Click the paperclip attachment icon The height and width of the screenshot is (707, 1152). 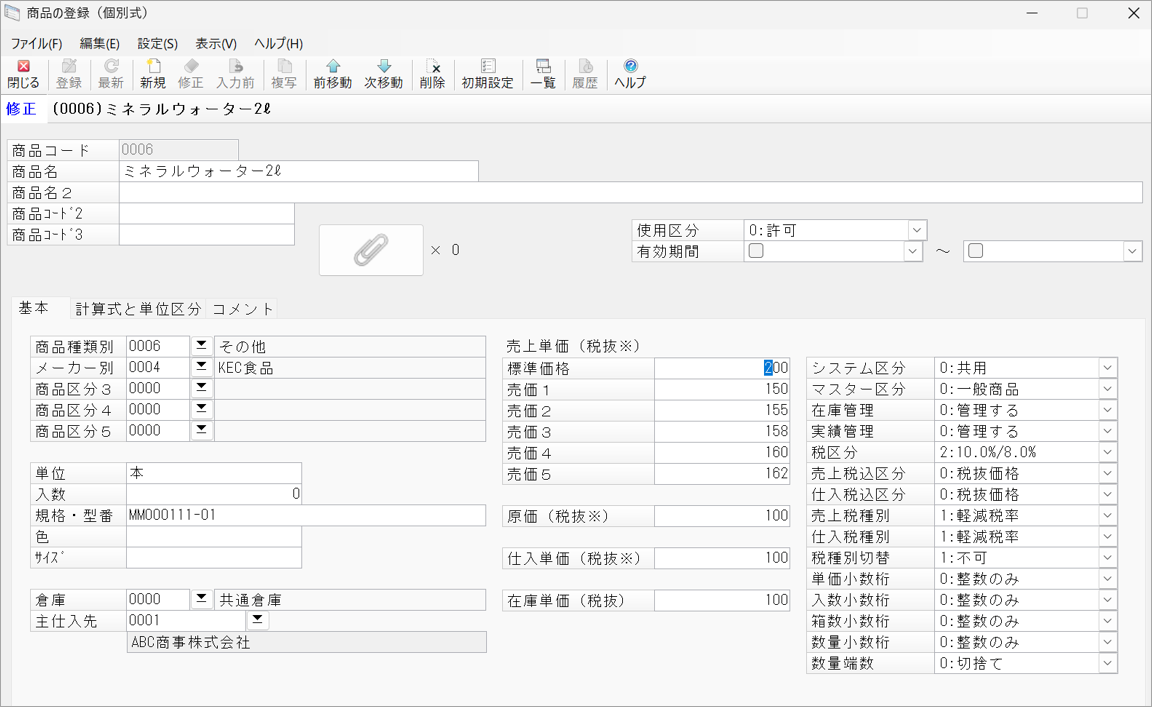371,249
